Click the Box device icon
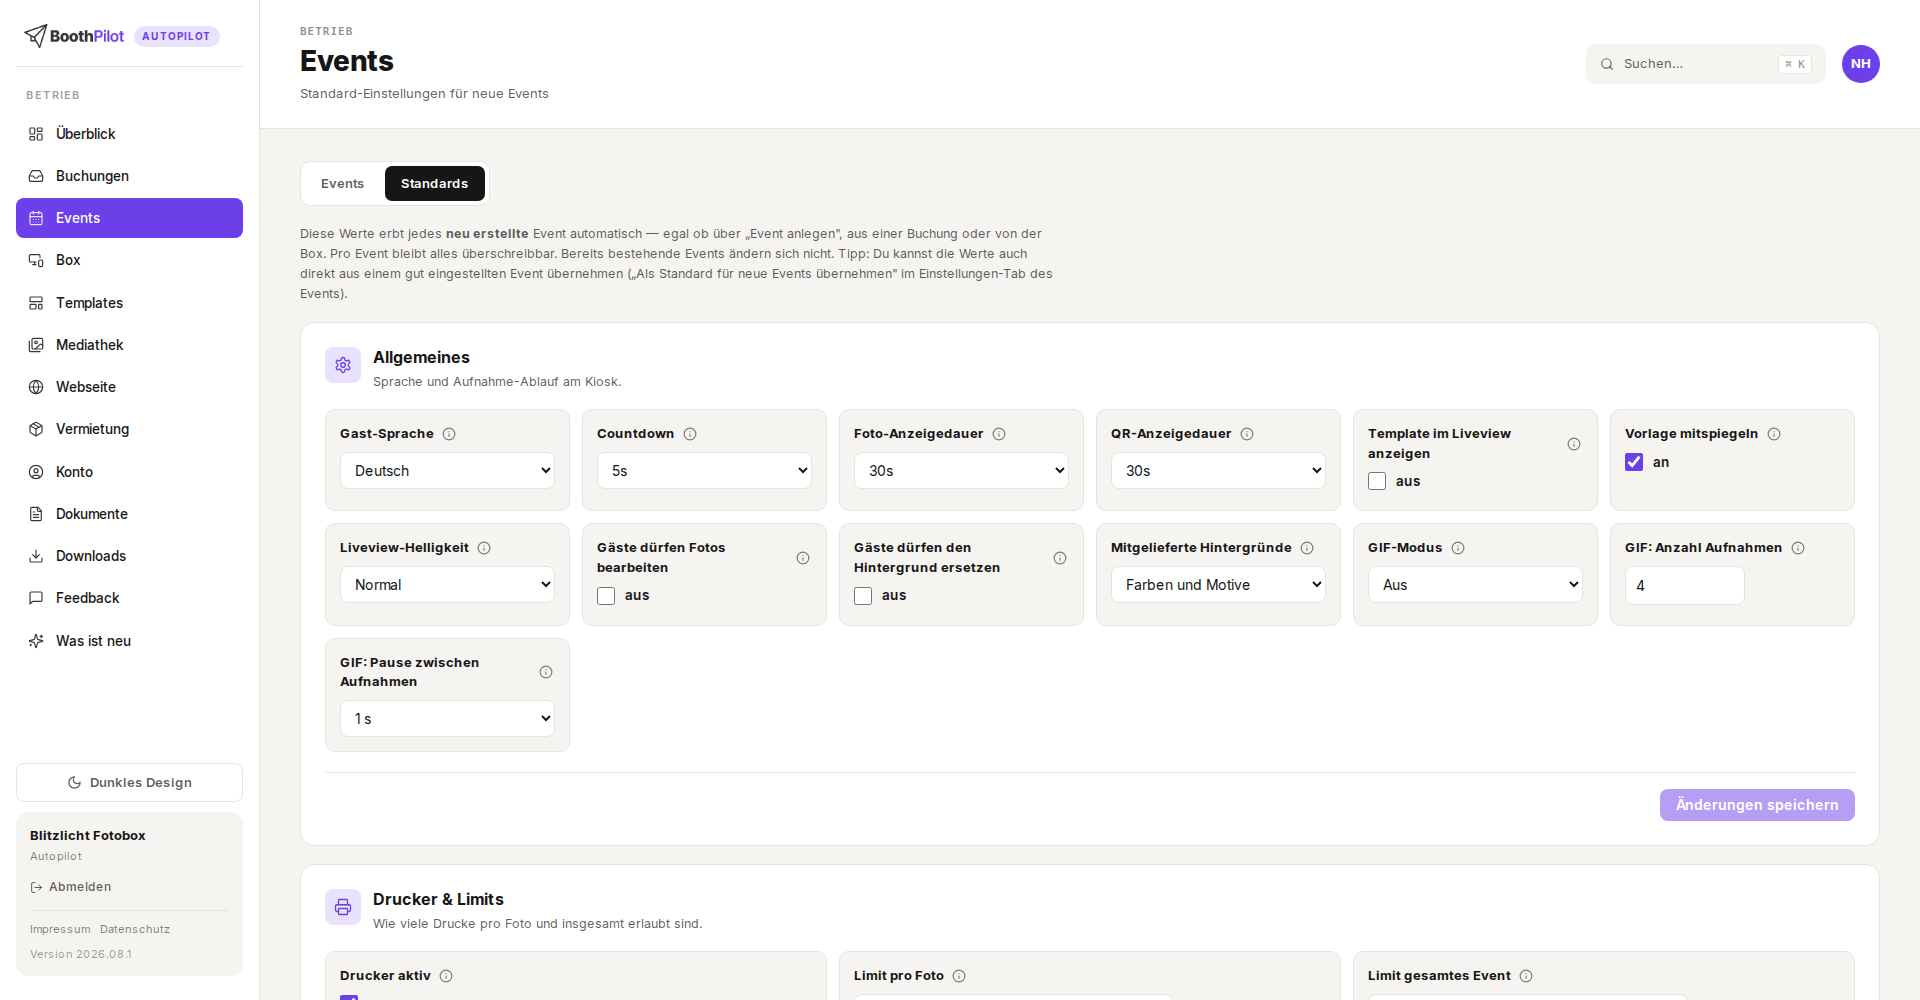The image size is (1920, 1000). 36,260
